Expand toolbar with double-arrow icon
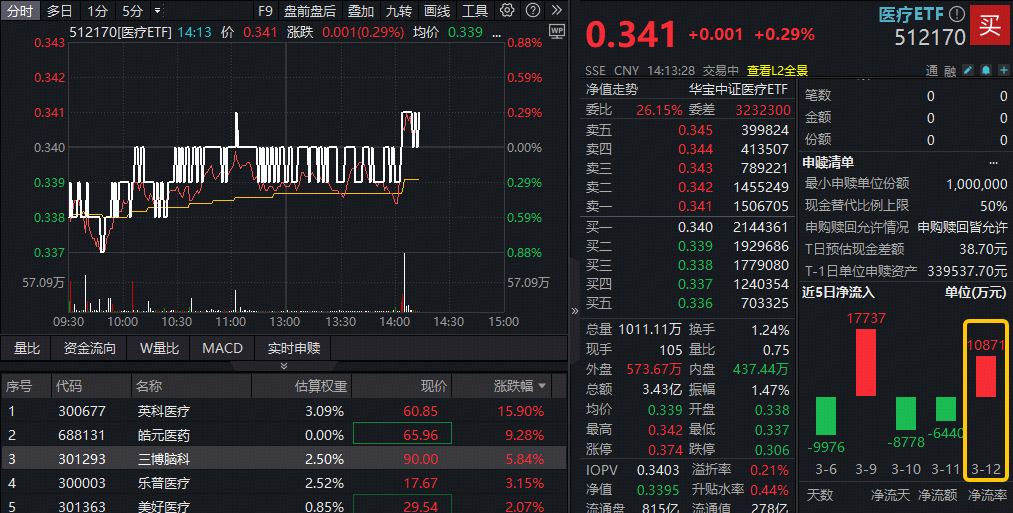This screenshot has width=1013, height=513. [x=555, y=11]
